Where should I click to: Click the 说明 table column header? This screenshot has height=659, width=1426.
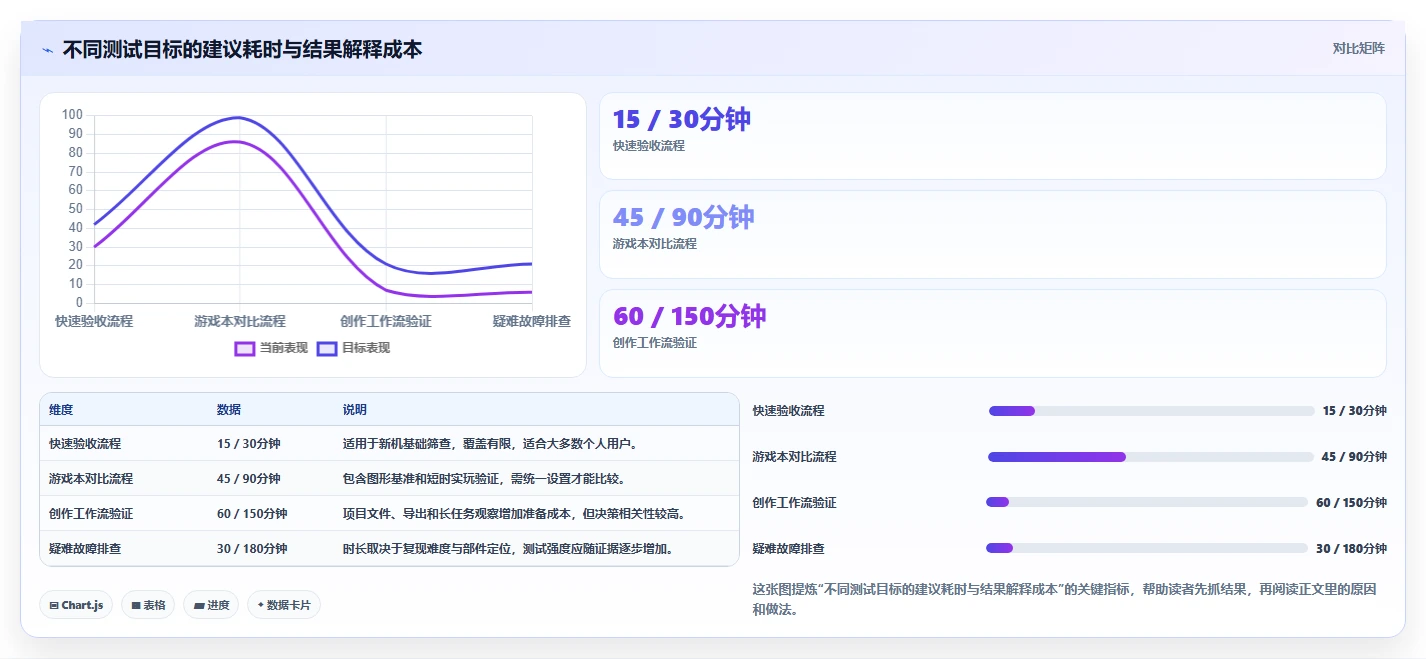tap(355, 410)
